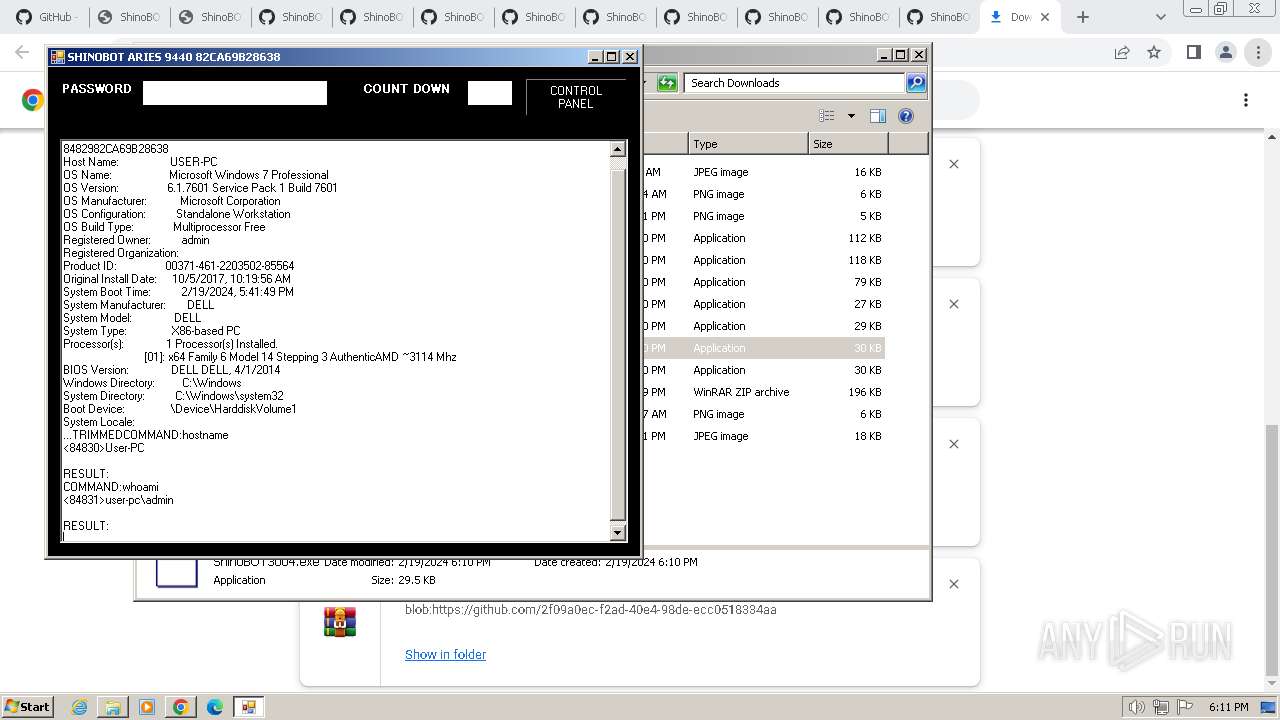Viewport: 1280px width, 720px height.
Task: Click Chrome share page icon
Action: (1122, 52)
